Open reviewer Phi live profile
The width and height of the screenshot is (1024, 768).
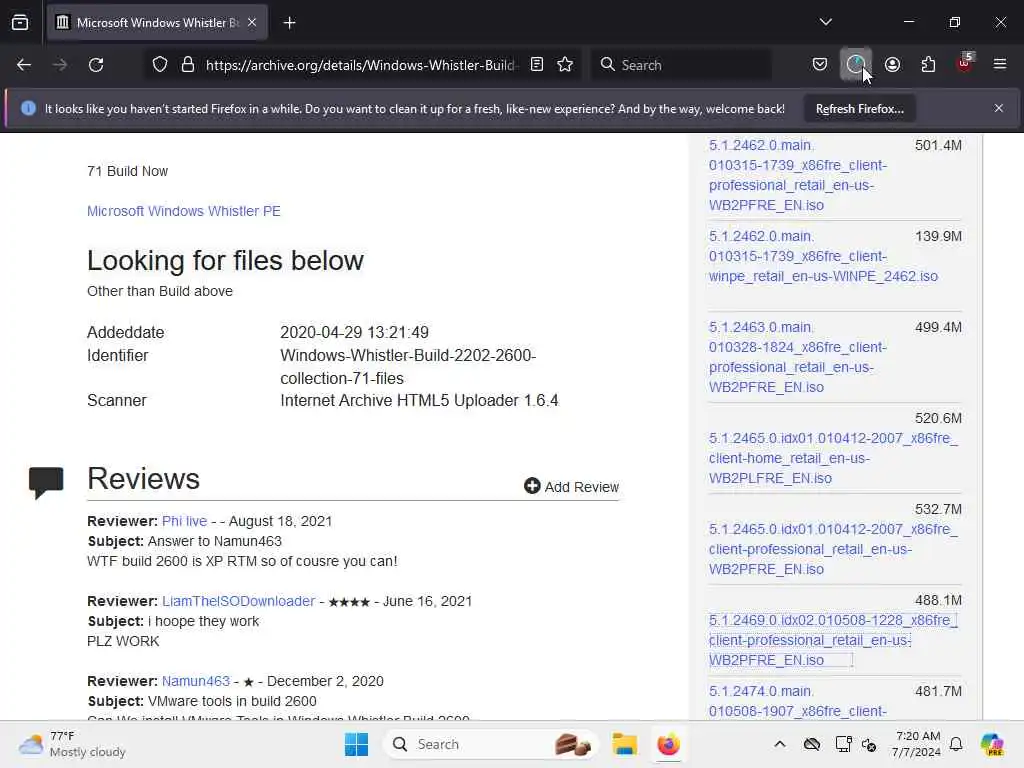pos(184,521)
